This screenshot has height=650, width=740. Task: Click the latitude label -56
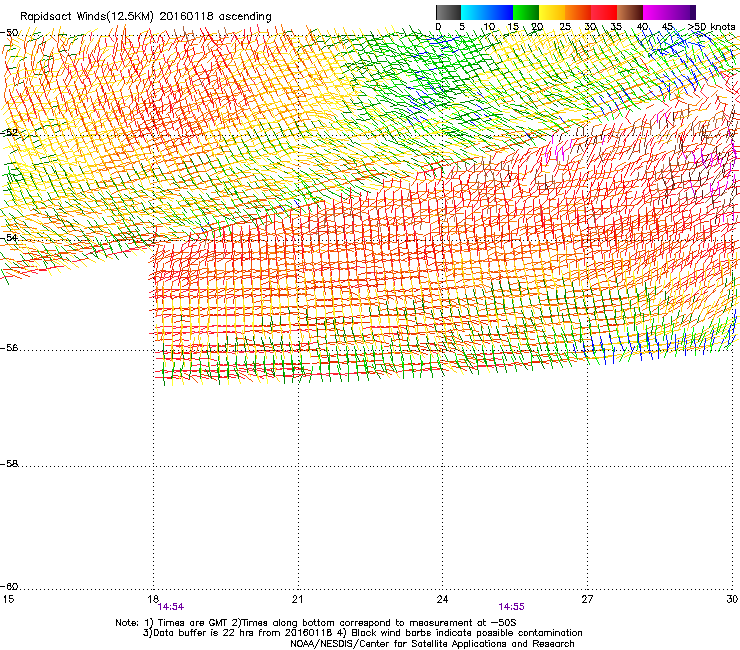[x=9, y=348]
